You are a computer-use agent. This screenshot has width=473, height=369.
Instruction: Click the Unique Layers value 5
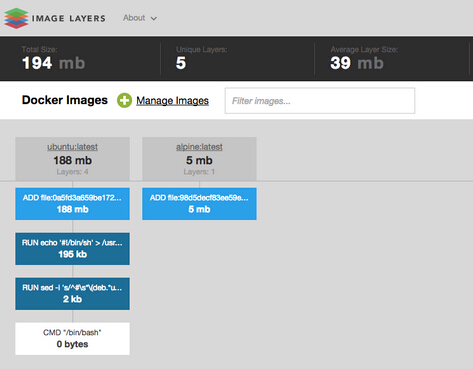point(181,63)
